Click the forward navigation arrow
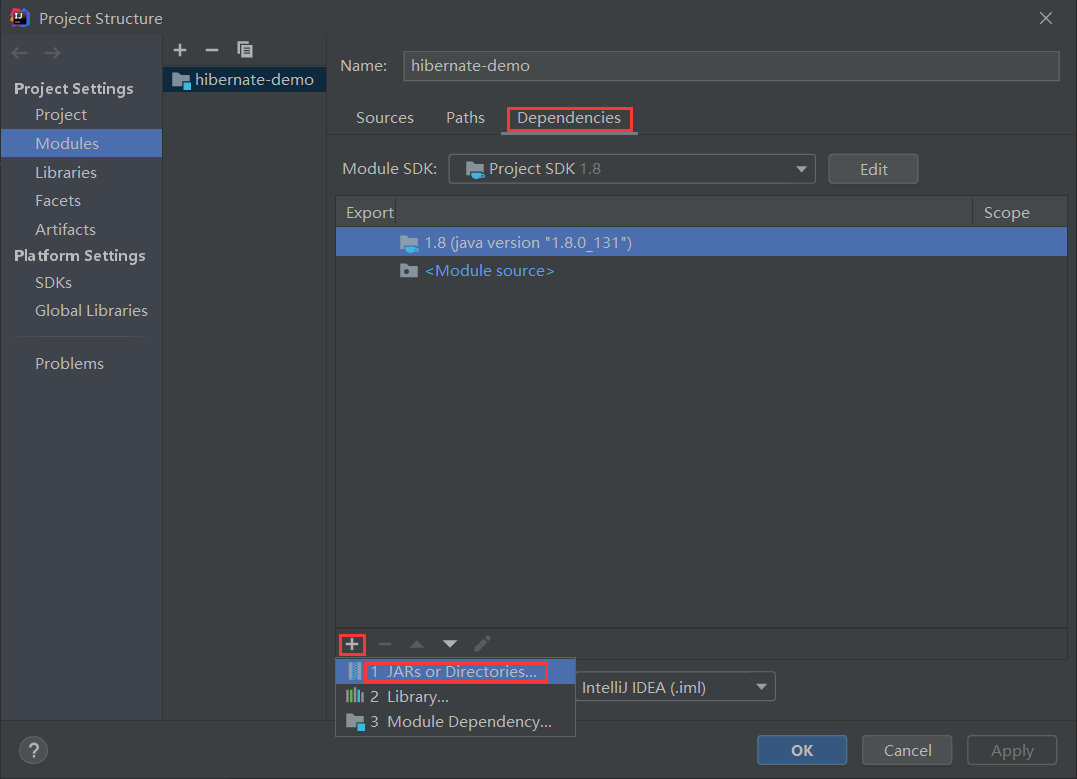This screenshot has height=779, width=1077. (52, 53)
